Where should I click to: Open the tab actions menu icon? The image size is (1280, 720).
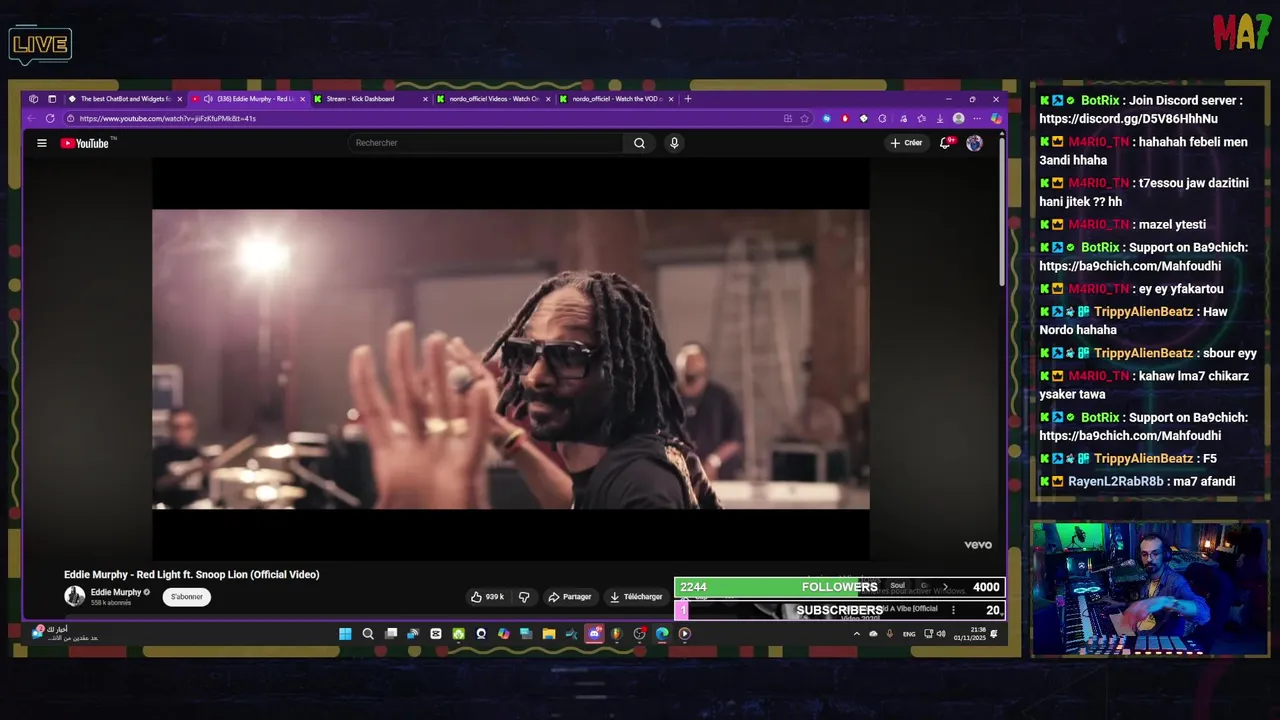tap(50, 99)
